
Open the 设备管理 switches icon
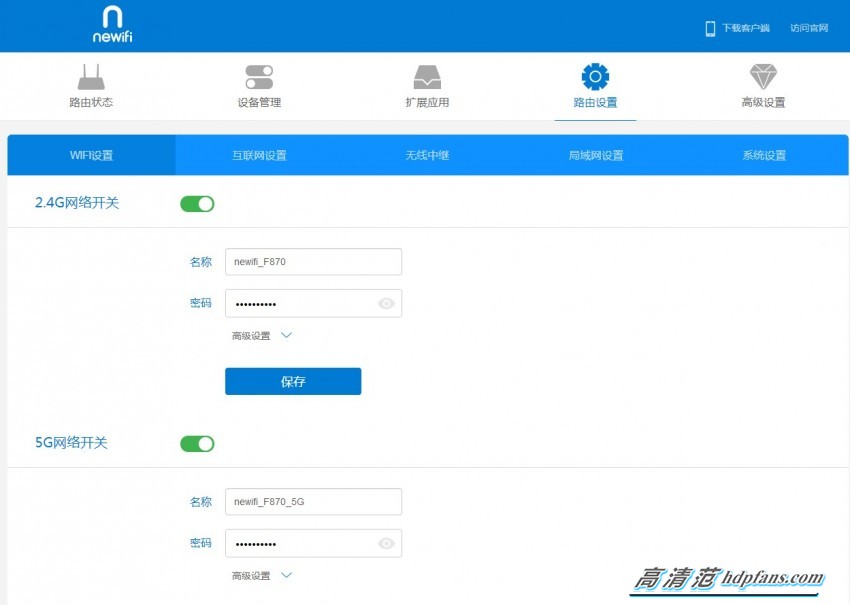[x=259, y=77]
